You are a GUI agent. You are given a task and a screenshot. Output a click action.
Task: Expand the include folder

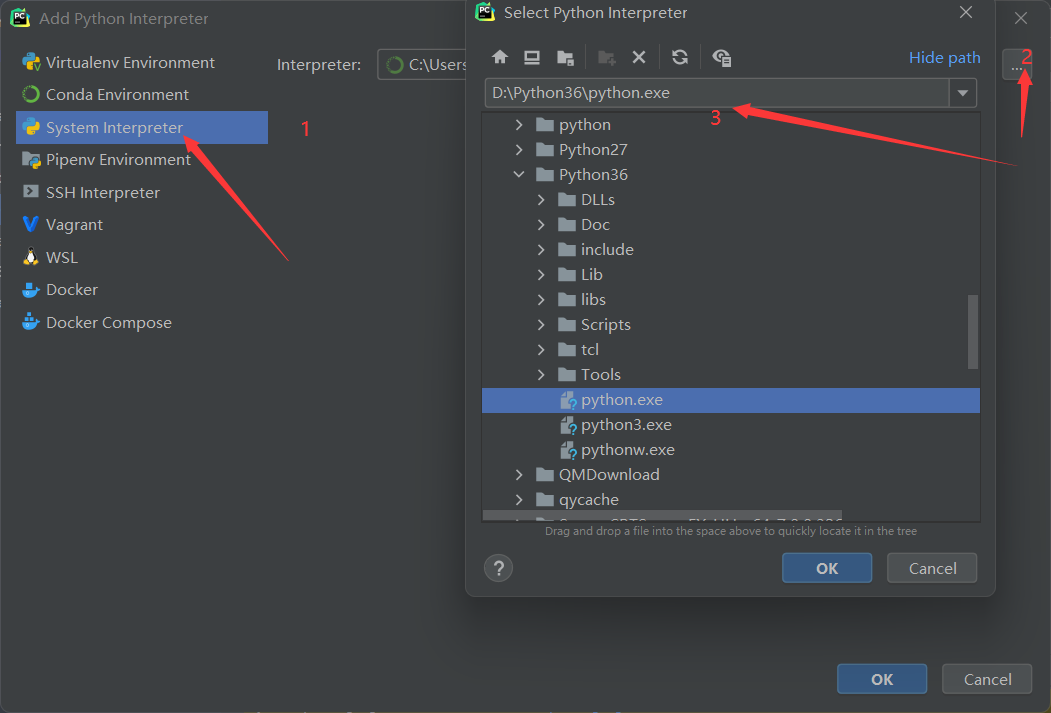(x=541, y=249)
